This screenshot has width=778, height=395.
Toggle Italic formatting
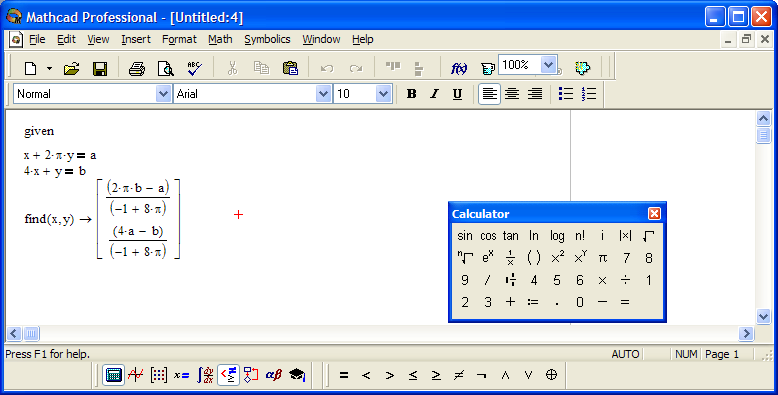pos(434,94)
